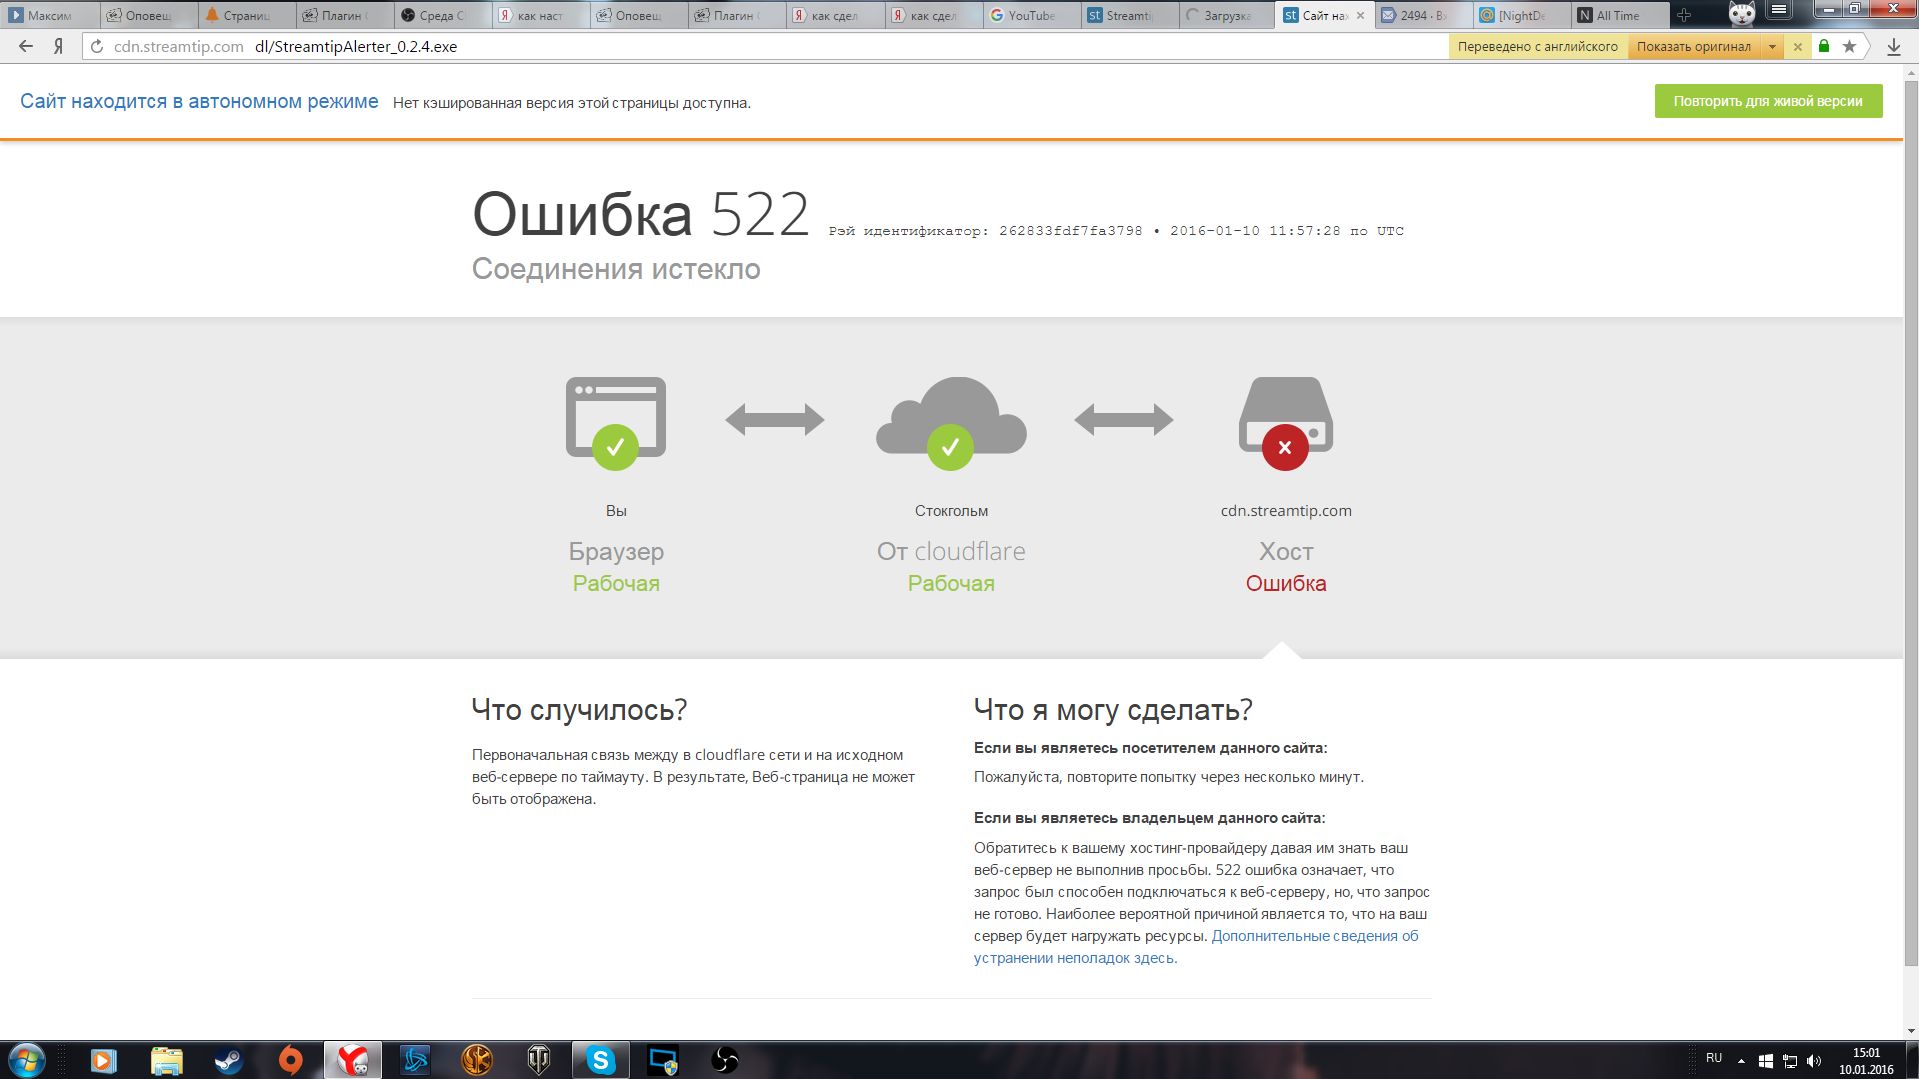Viewport: 1919px width, 1079px height.
Task: Switch to the 'Страниц' tab
Action: click(246, 15)
